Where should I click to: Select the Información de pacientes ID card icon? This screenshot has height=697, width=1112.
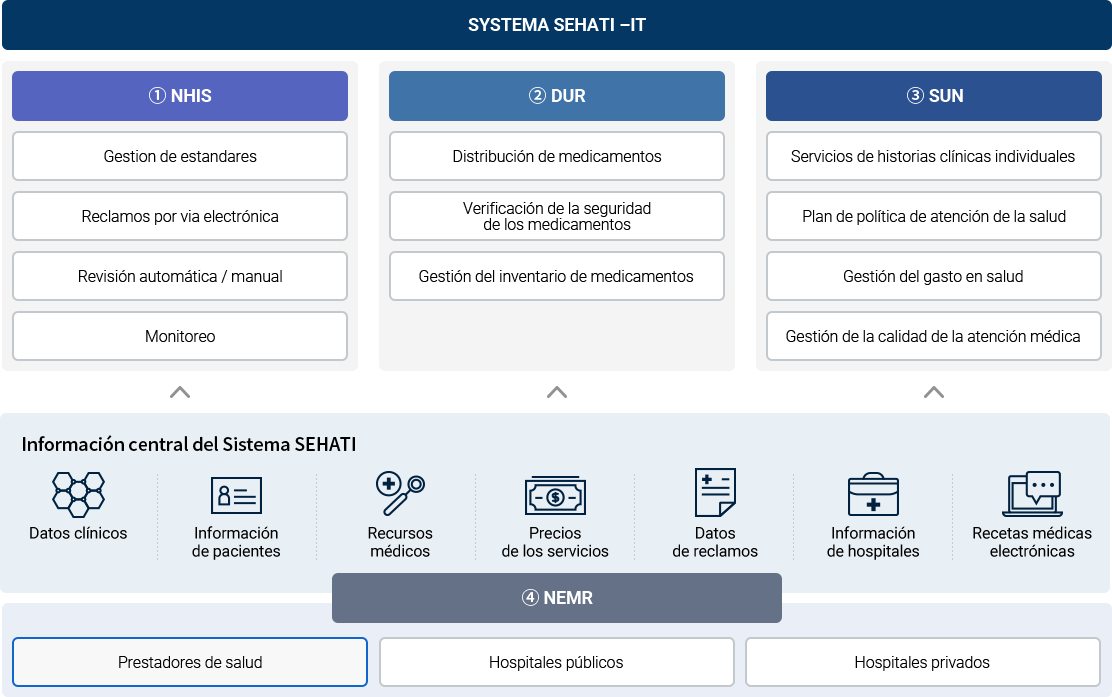tap(236, 495)
